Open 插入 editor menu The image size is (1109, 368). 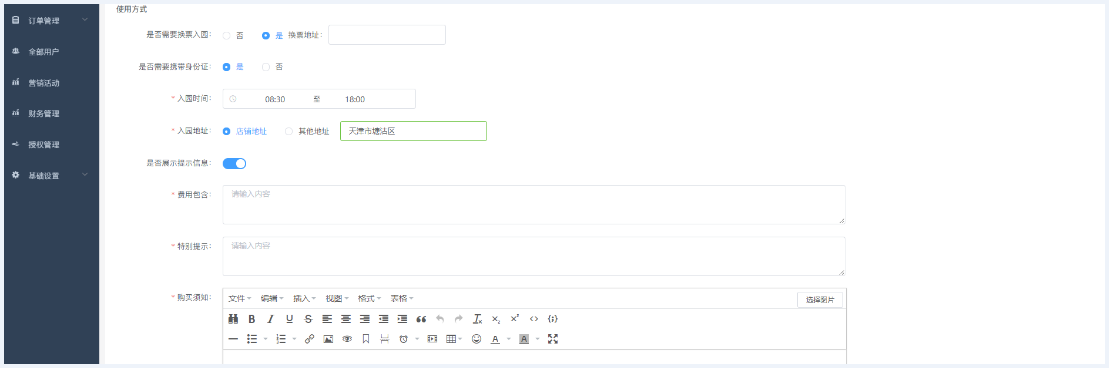[x=305, y=299]
